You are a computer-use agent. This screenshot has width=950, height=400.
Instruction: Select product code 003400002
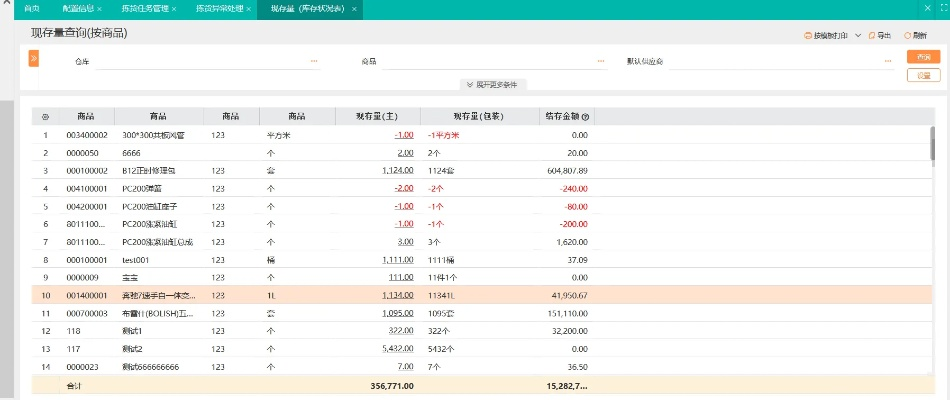pyautogui.click(x=87, y=136)
